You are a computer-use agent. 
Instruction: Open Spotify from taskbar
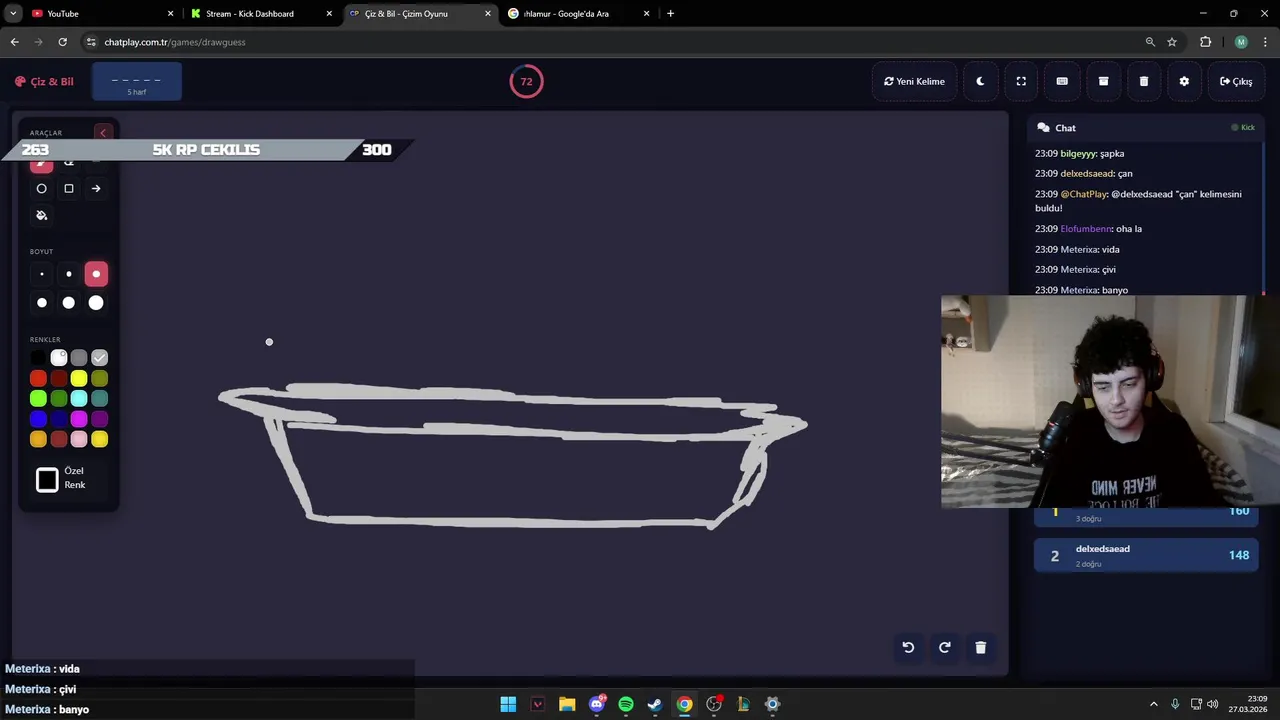tap(626, 704)
